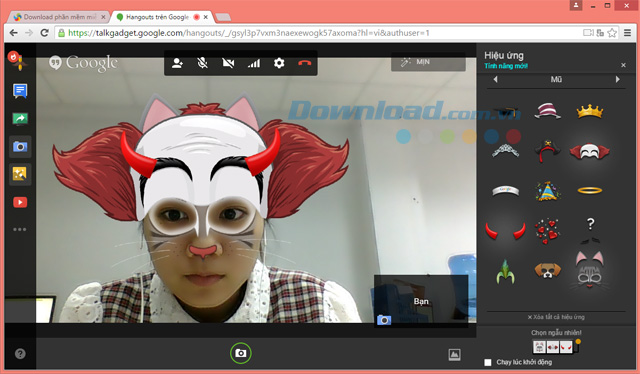Click Xóa tất cả hiệu ứng link

(556, 317)
